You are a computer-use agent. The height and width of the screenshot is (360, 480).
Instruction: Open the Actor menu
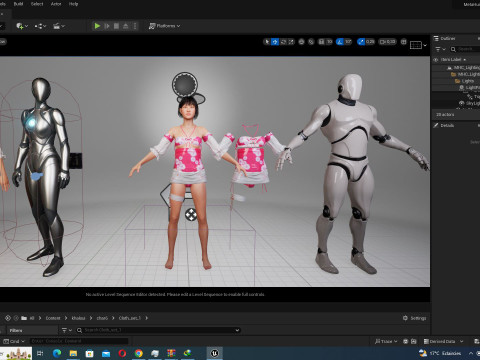(x=56, y=4)
